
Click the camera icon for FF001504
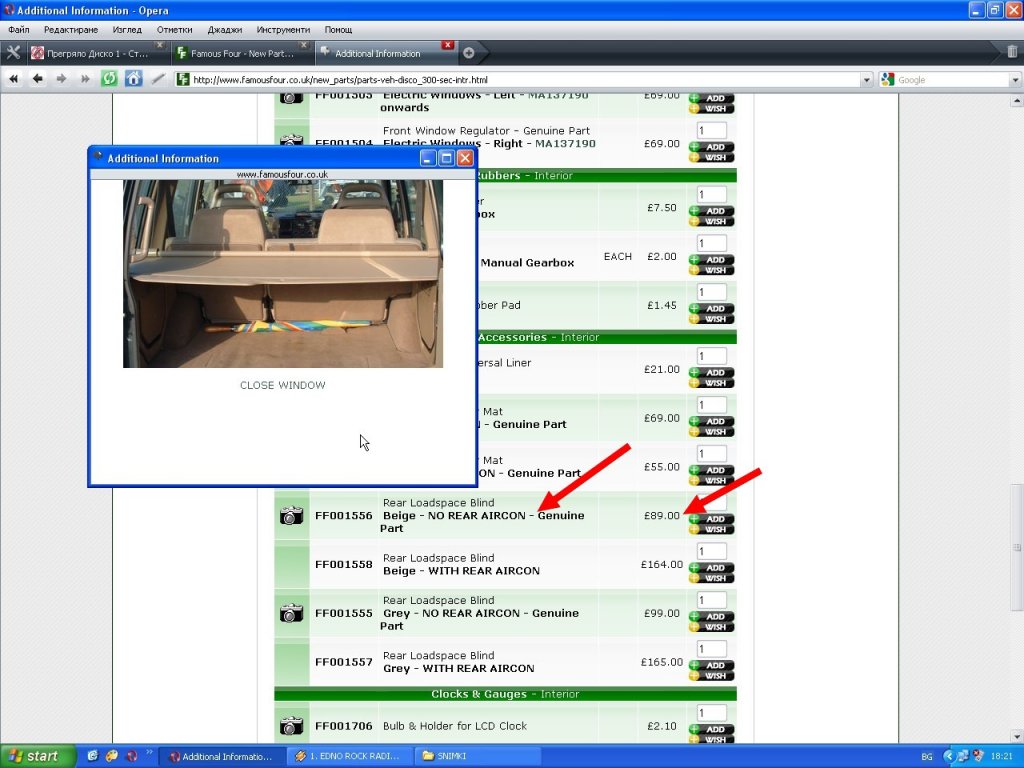[x=291, y=140]
